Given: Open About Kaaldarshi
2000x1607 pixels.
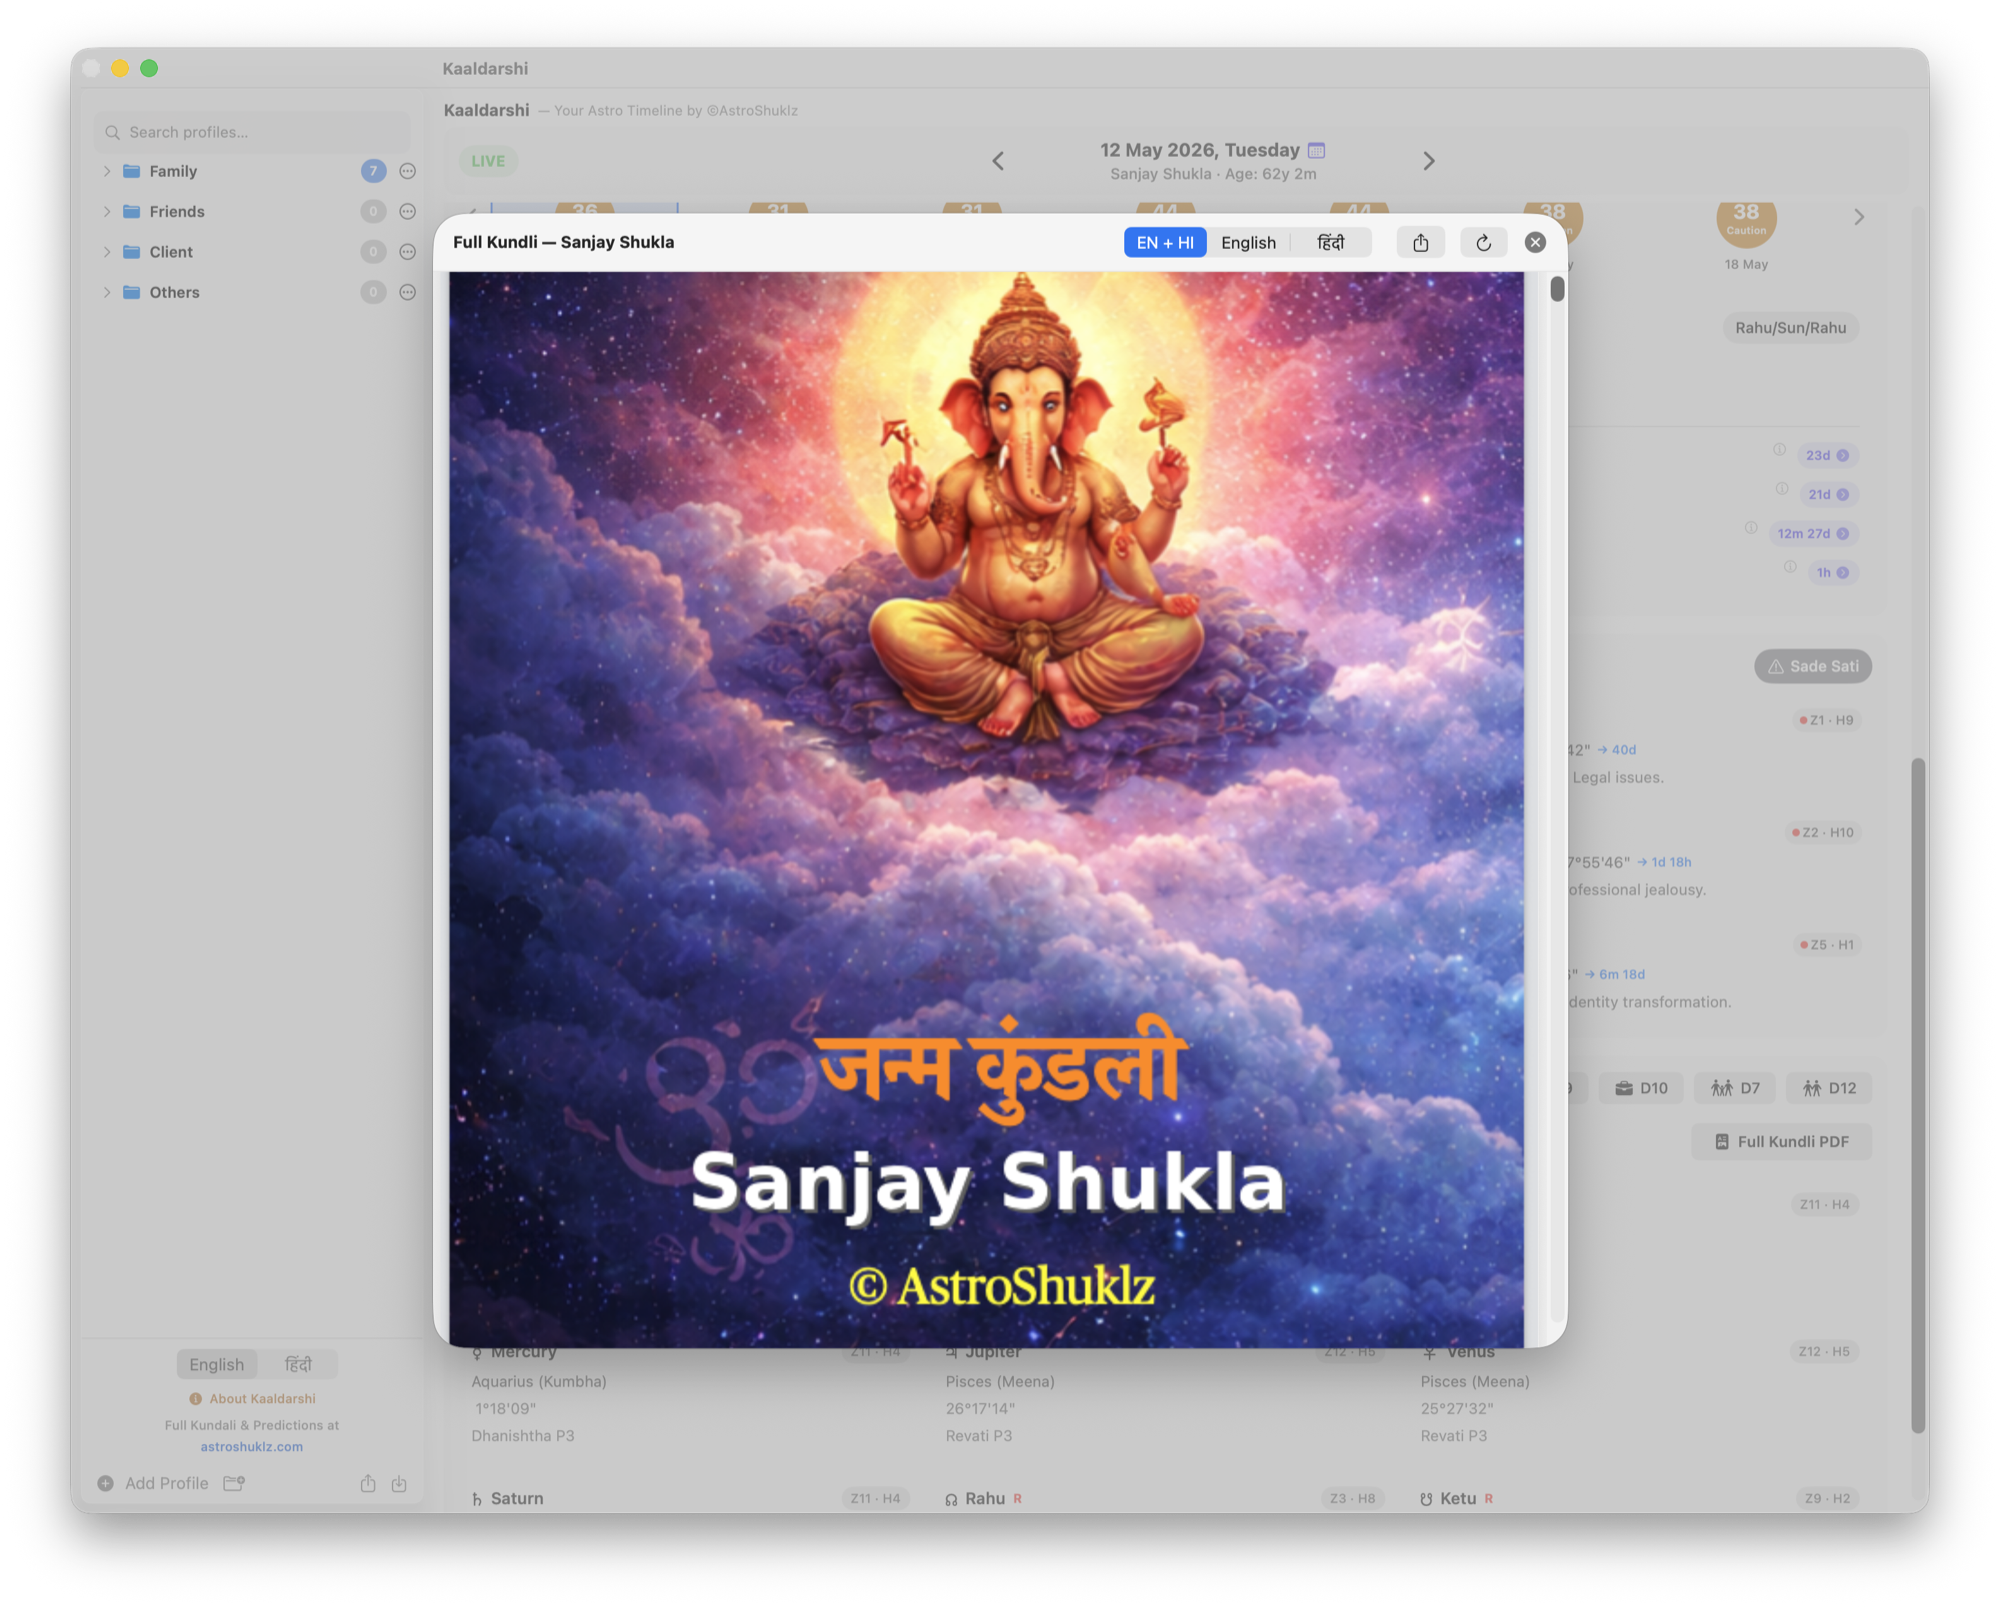Looking at the screenshot, I should tap(252, 1399).
